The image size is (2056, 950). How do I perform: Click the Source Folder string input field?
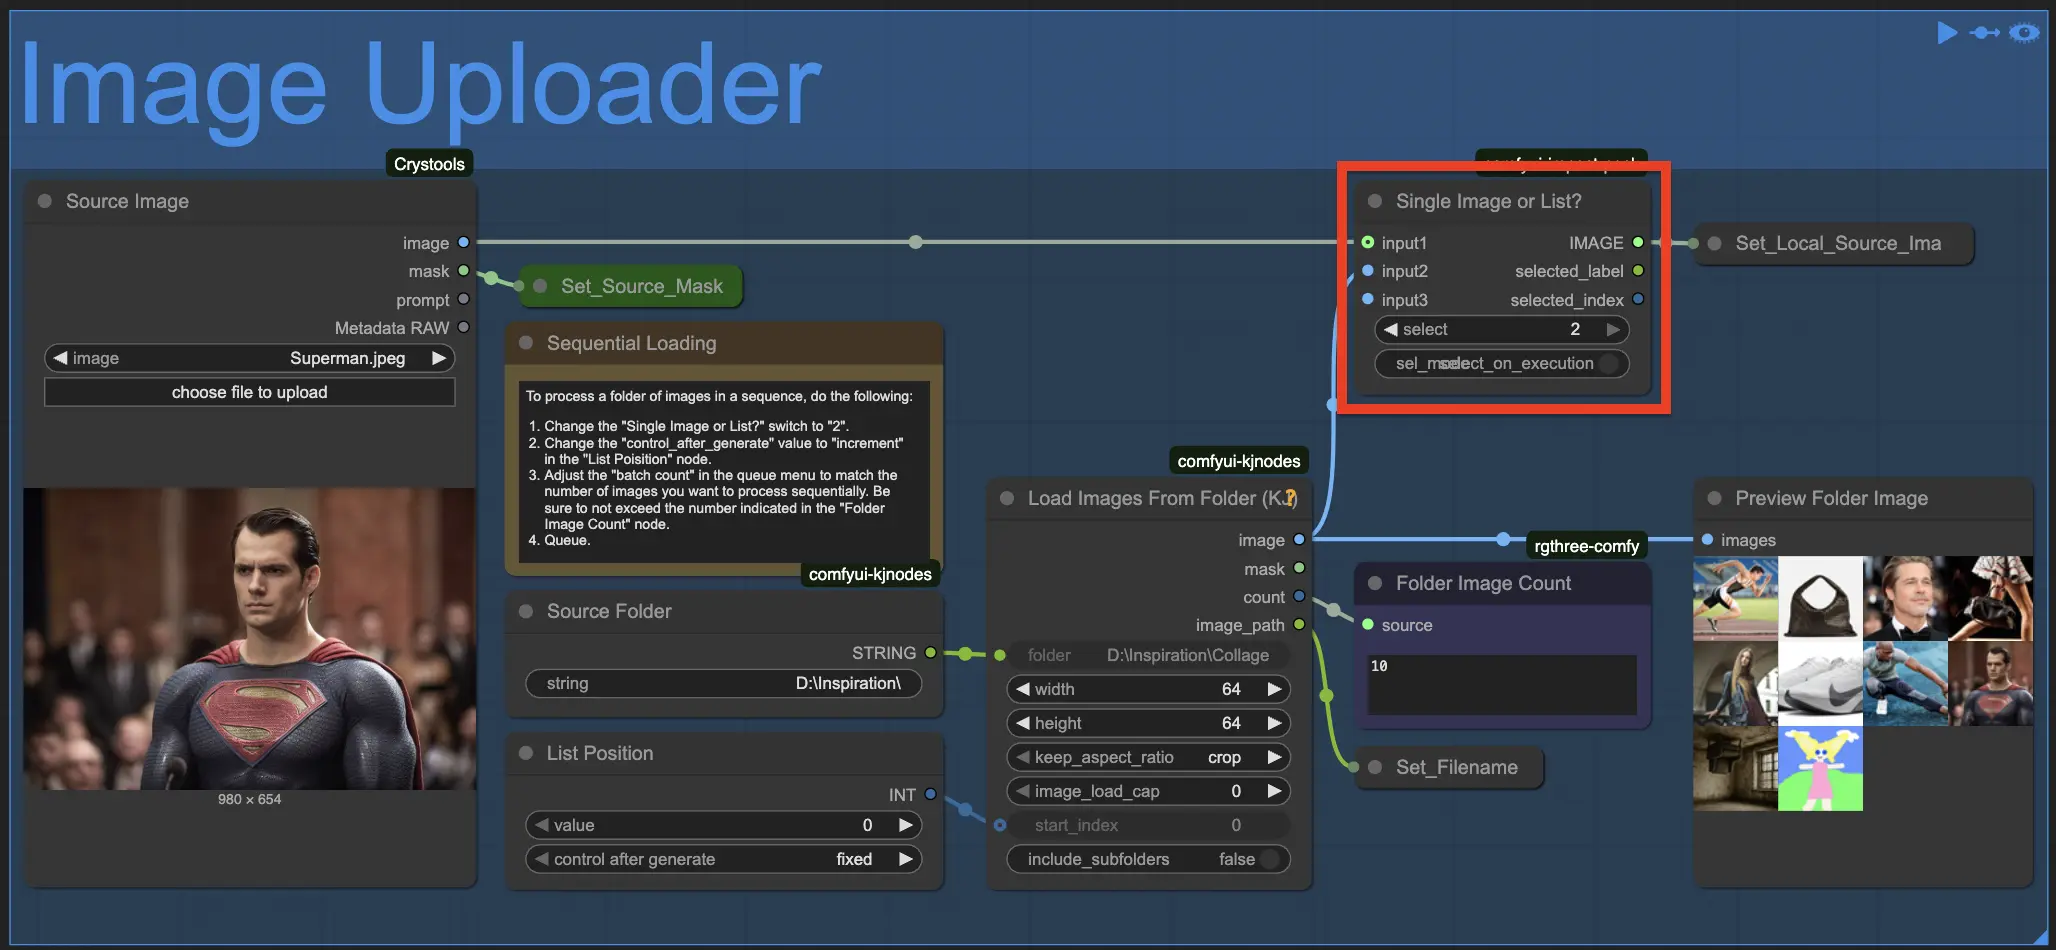[723, 683]
